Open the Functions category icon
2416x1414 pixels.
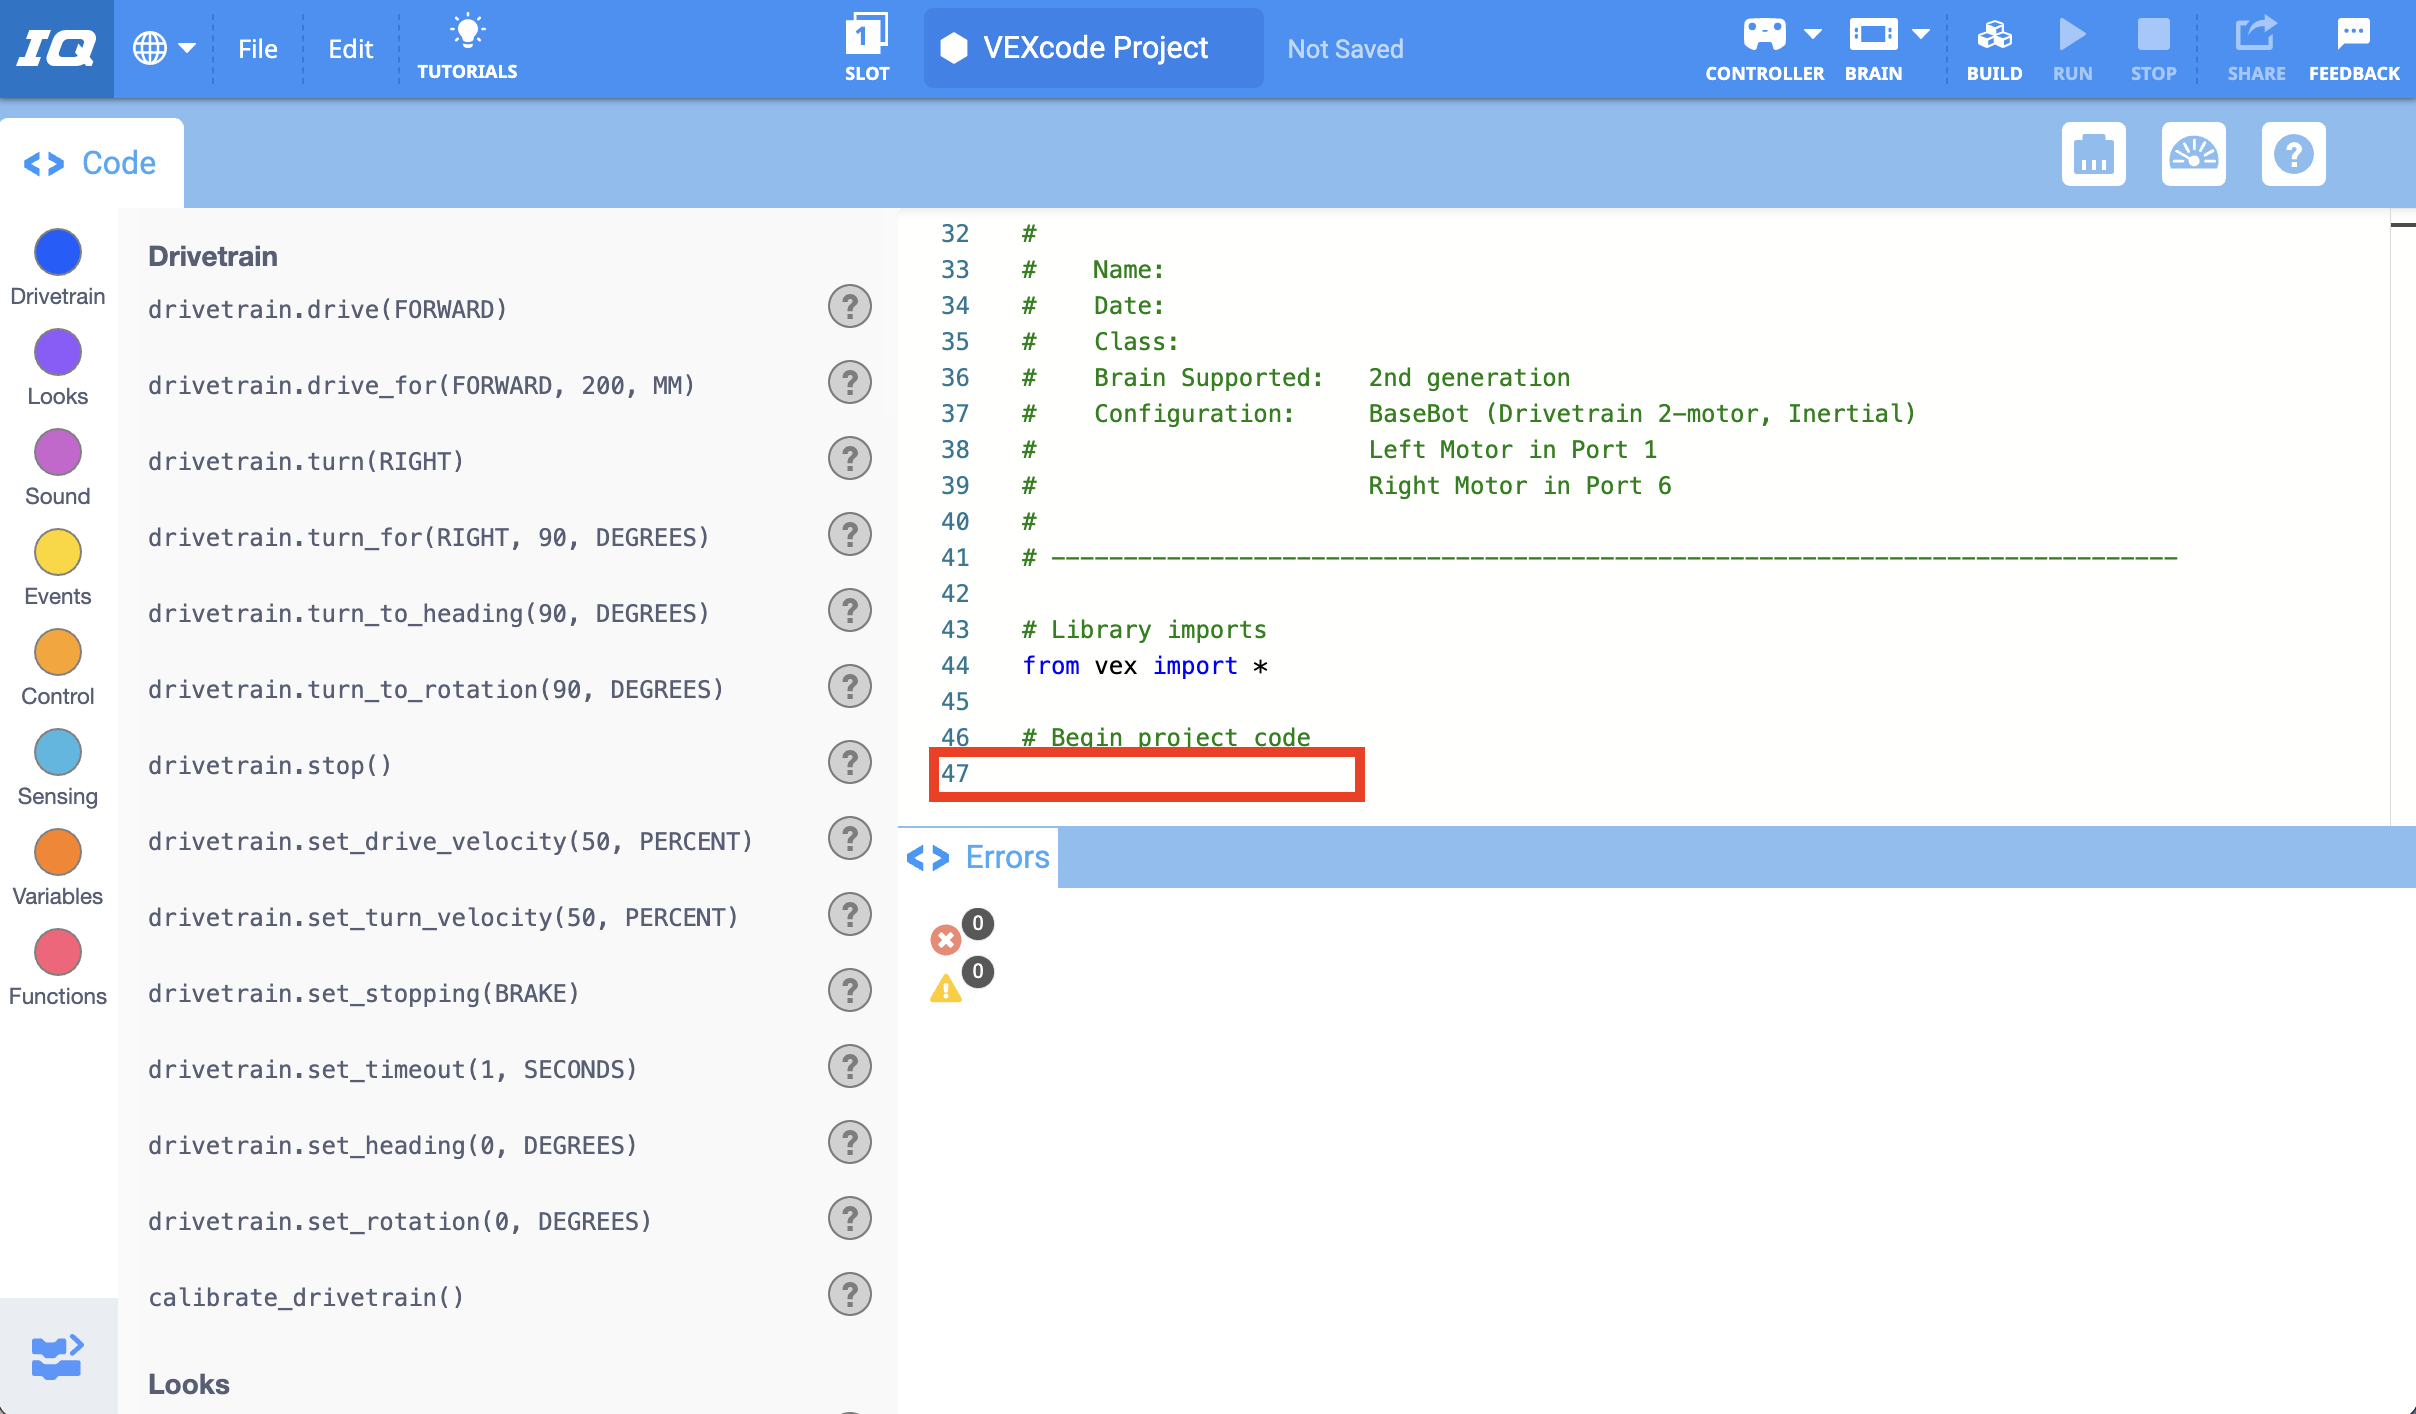(x=57, y=952)
